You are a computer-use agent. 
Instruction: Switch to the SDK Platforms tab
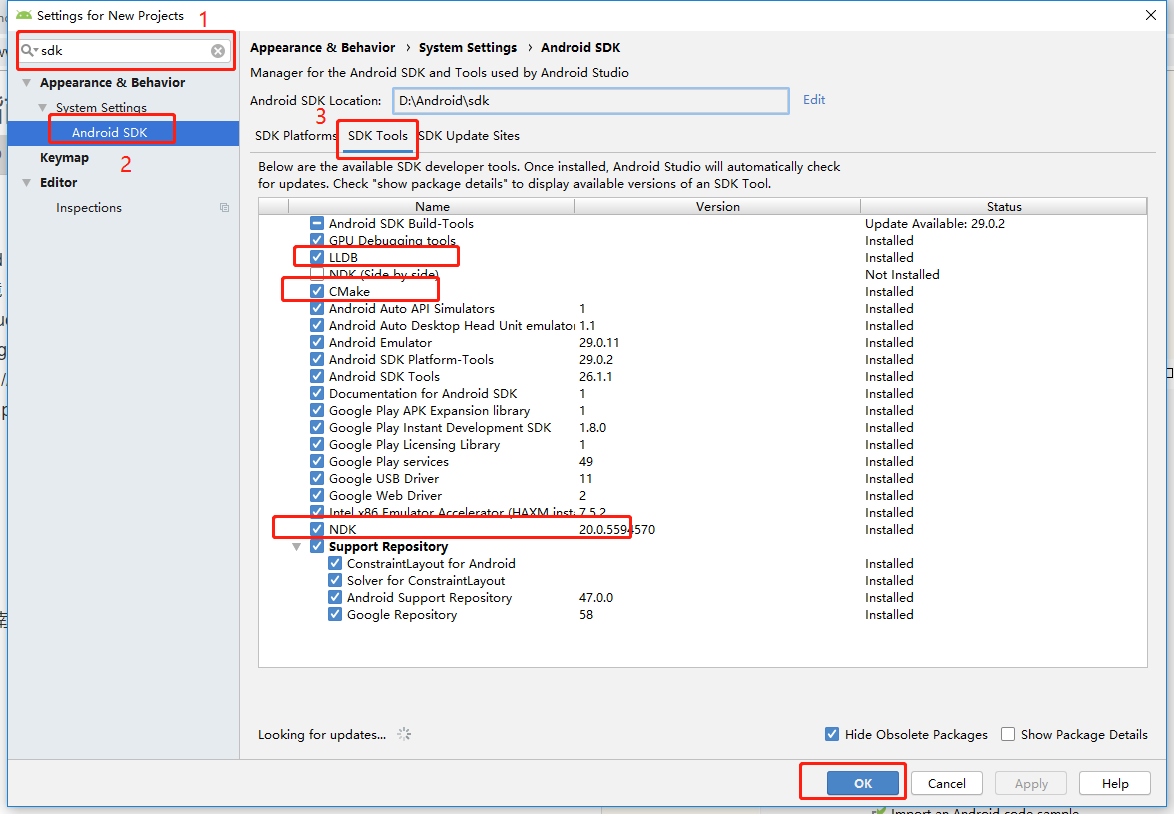[x=296, y=136]
